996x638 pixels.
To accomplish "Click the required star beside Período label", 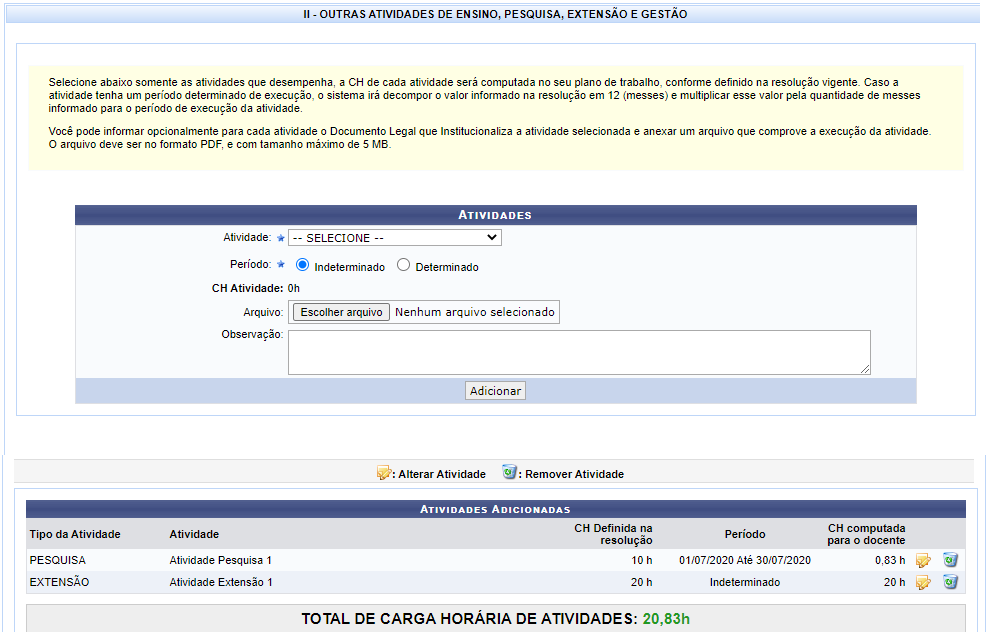I will (x=281, y=266).
